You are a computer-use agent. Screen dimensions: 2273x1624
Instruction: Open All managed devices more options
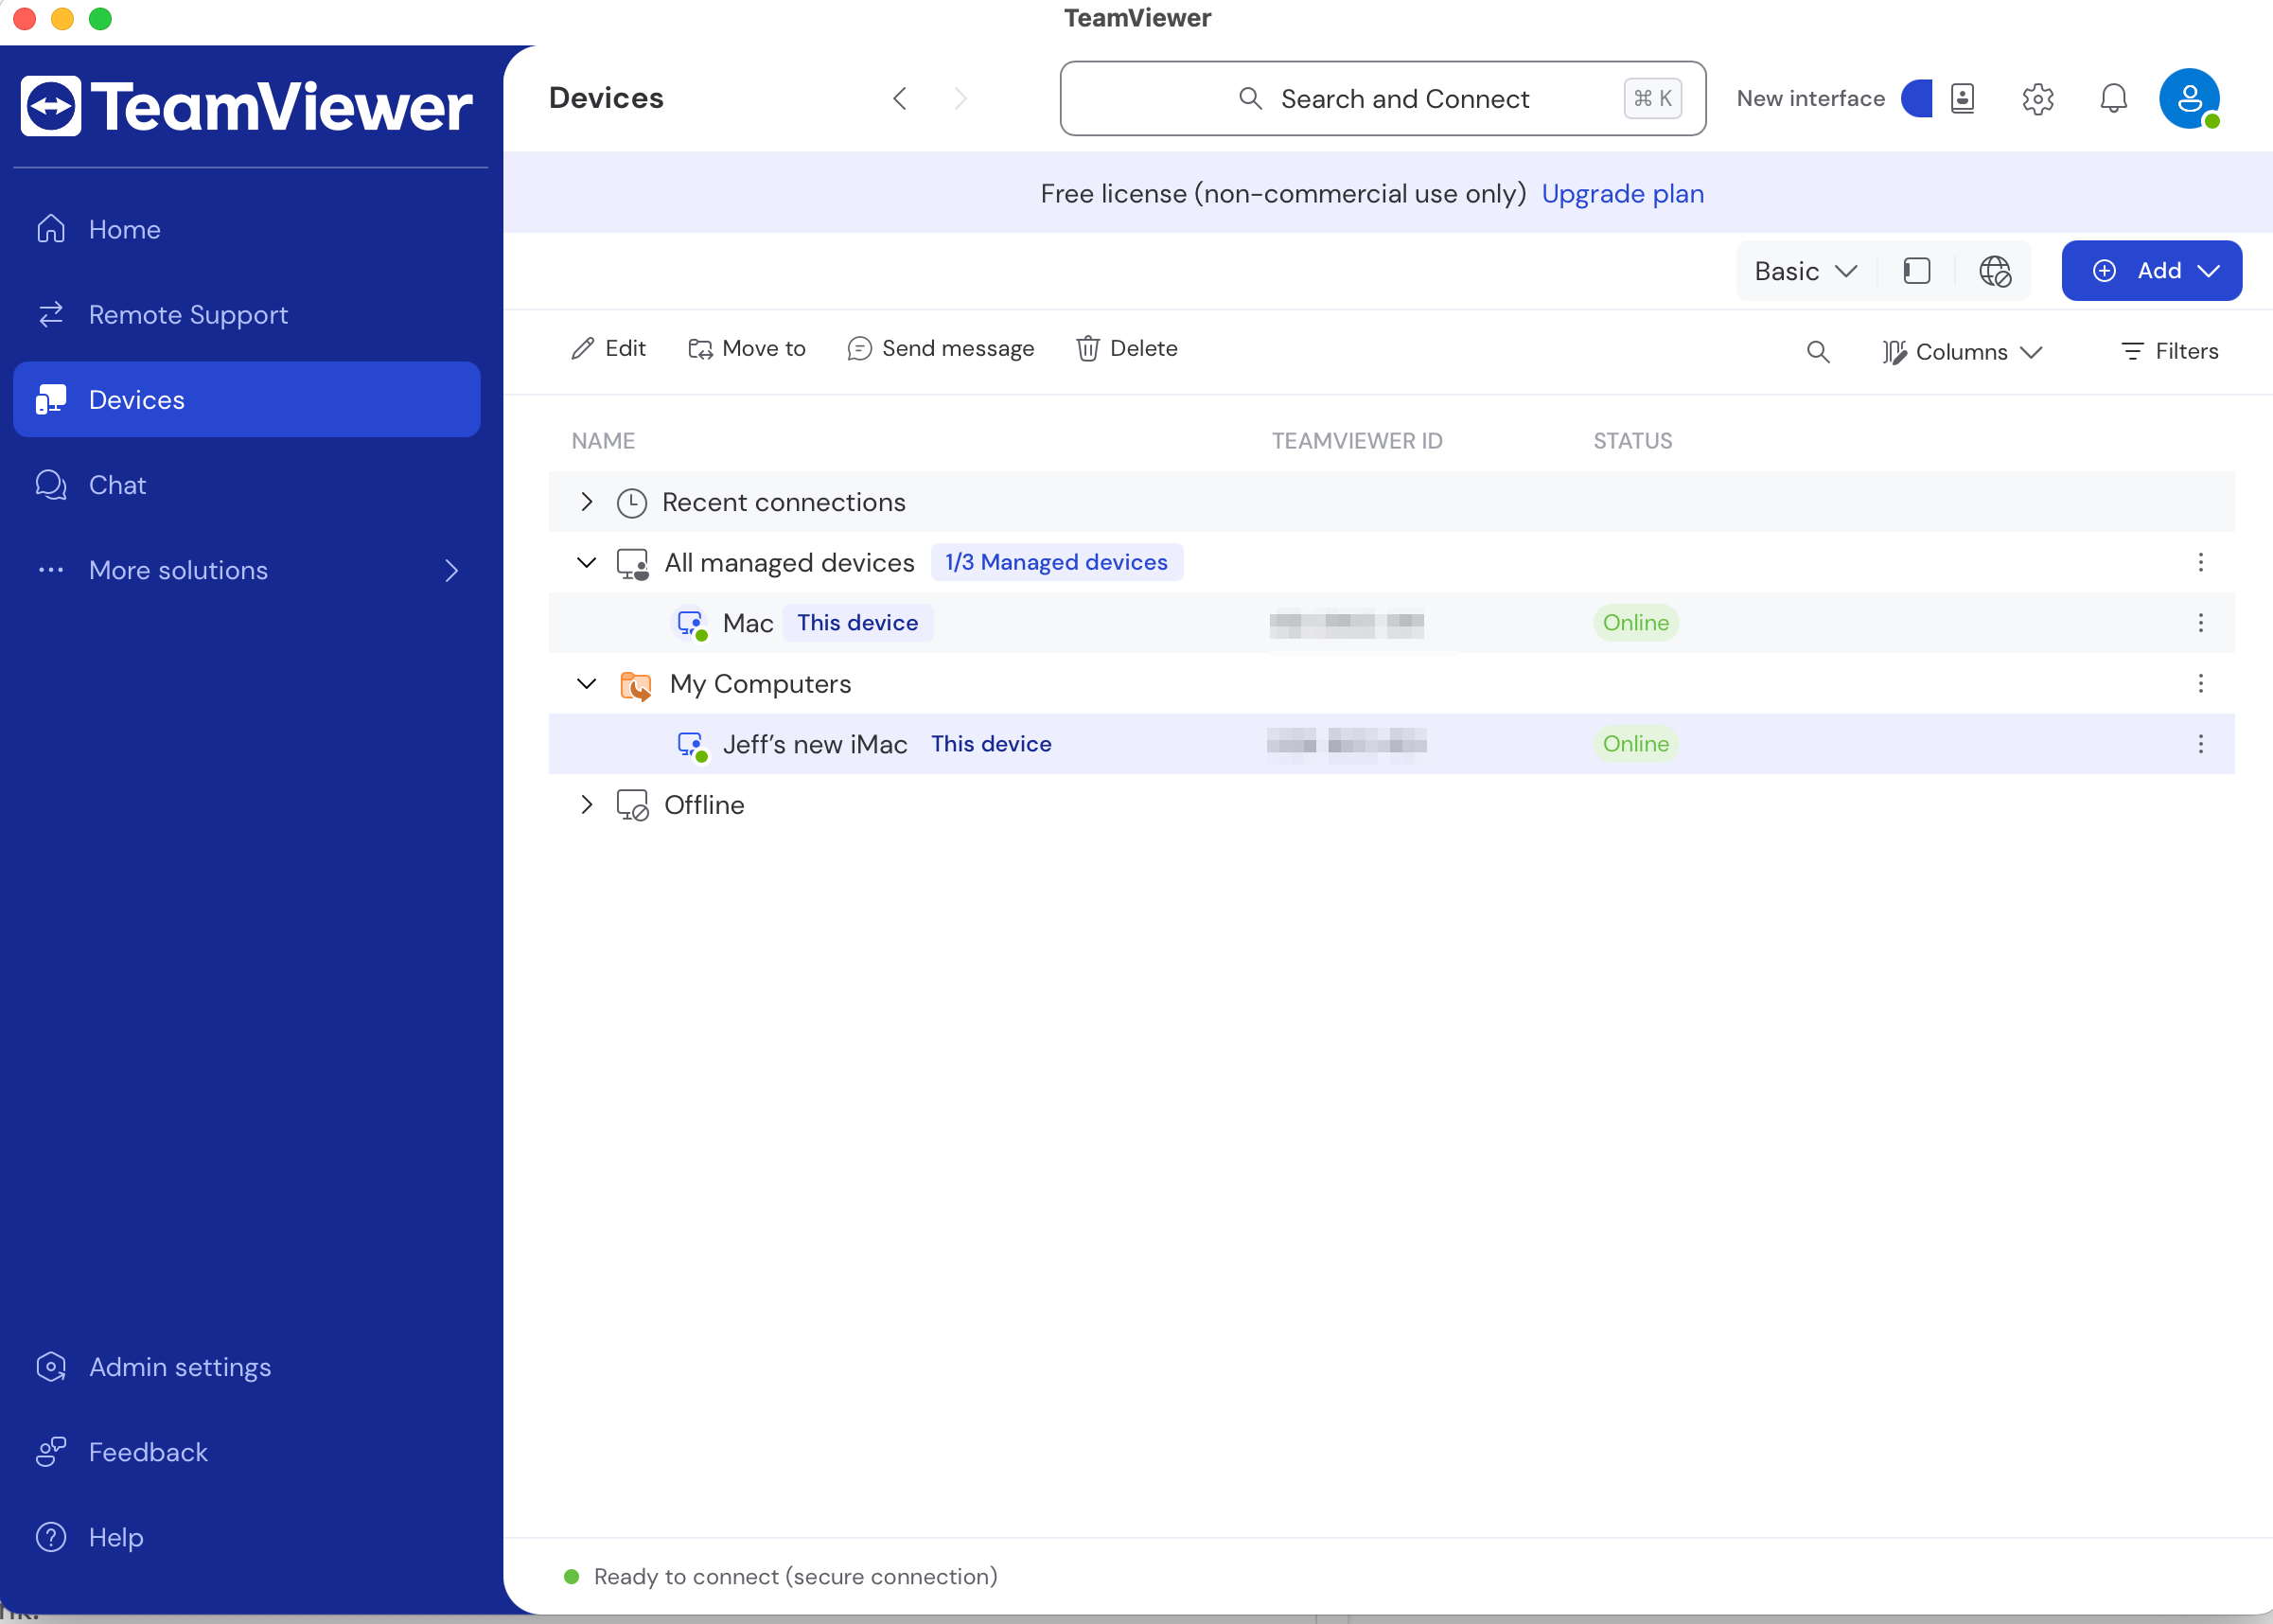point(2200,562)
